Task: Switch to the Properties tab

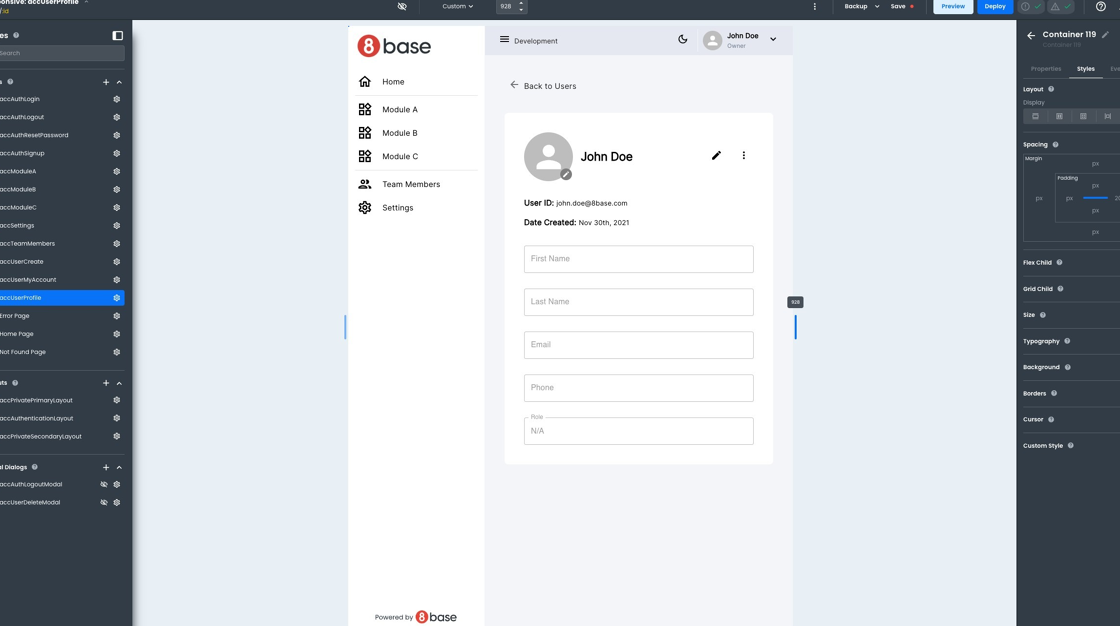Action: coord(1046,69)
